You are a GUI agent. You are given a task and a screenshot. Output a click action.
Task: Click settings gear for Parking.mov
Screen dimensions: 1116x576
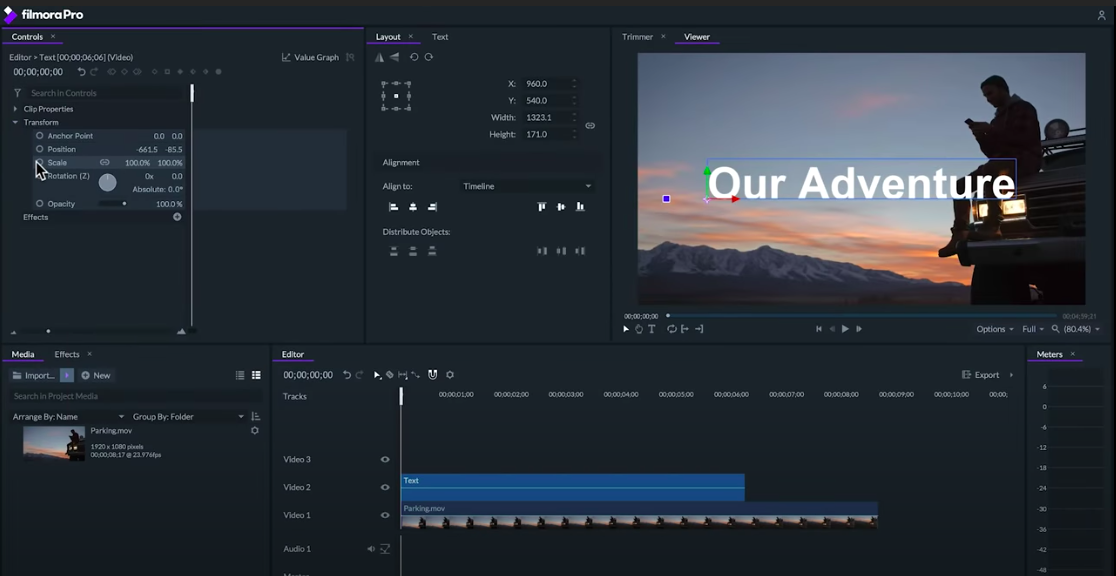tap(254, 431)
